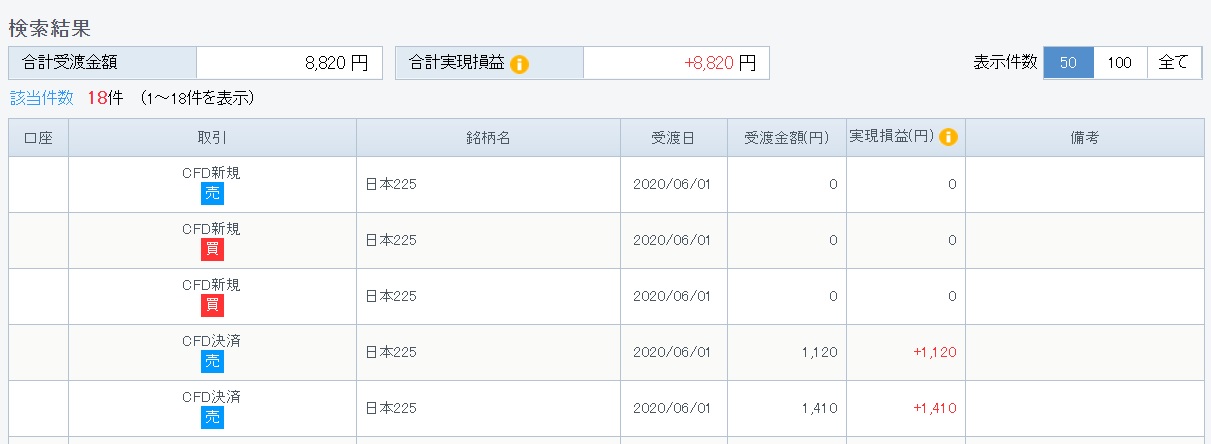Set display count to 100
This screenshot has height=444, width=1211.
click(1120, 63)
